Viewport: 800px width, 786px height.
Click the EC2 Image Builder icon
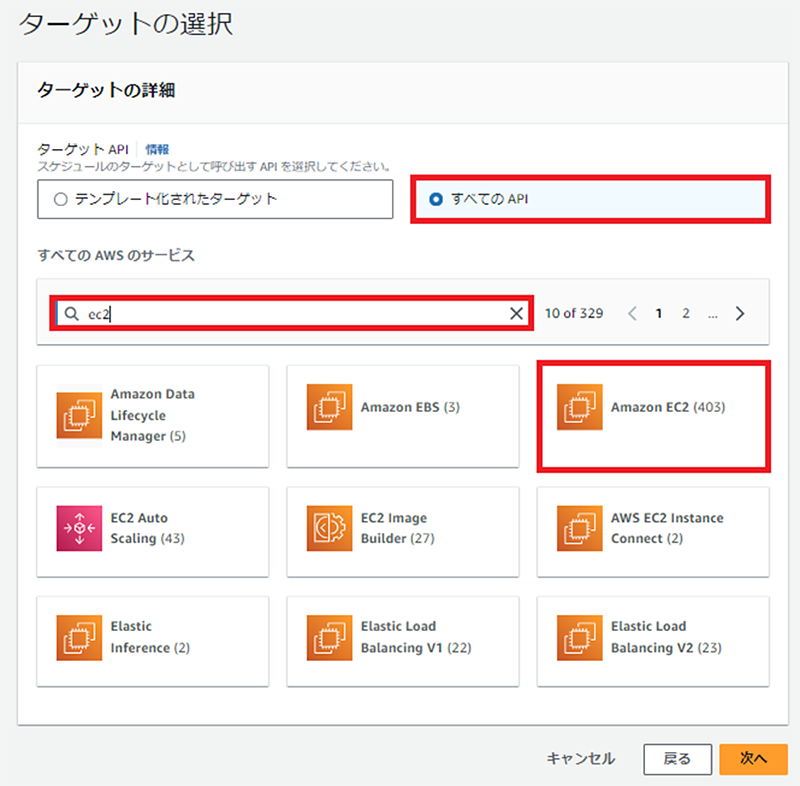coord(329,528)
